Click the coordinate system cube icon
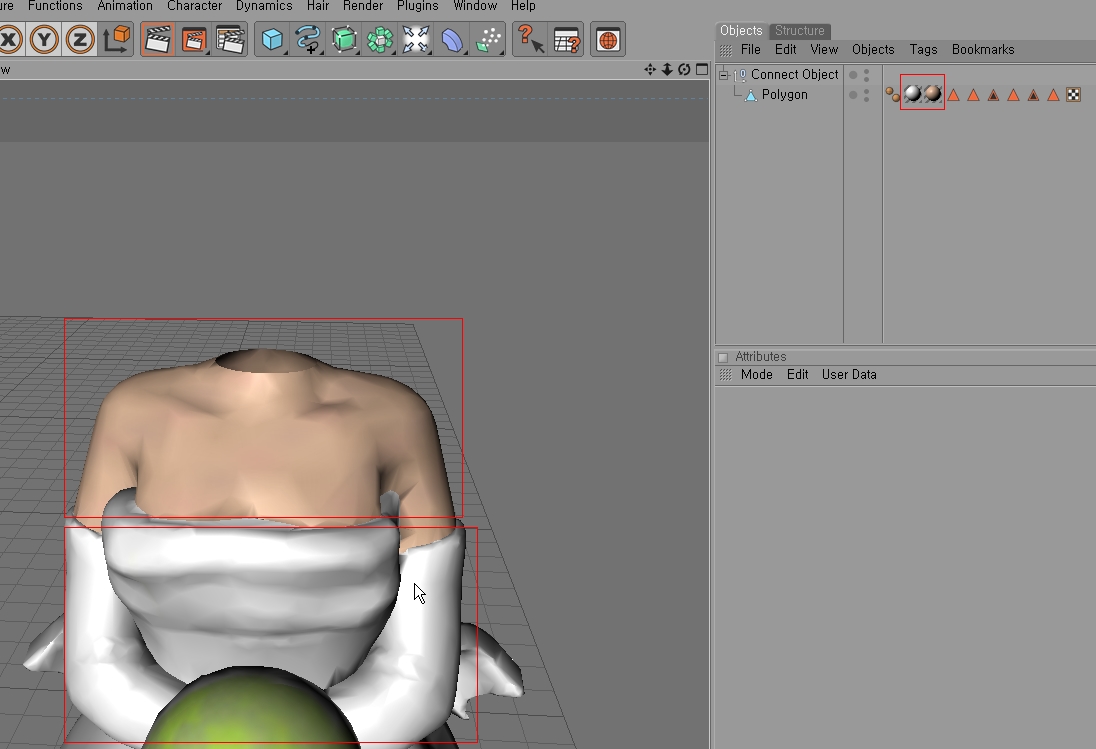This screenshot has width=1096, height=749. point(116,40)
